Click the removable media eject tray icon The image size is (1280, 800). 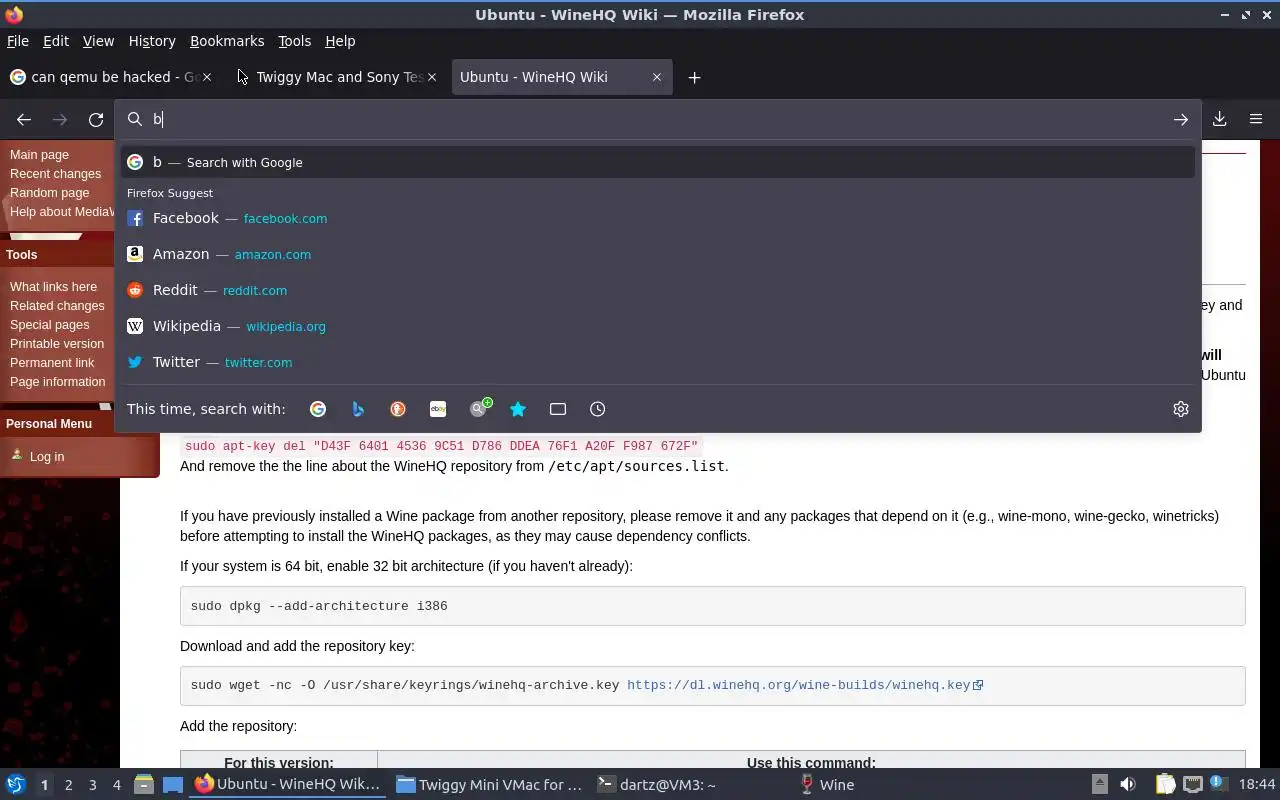pos(1099,785)
